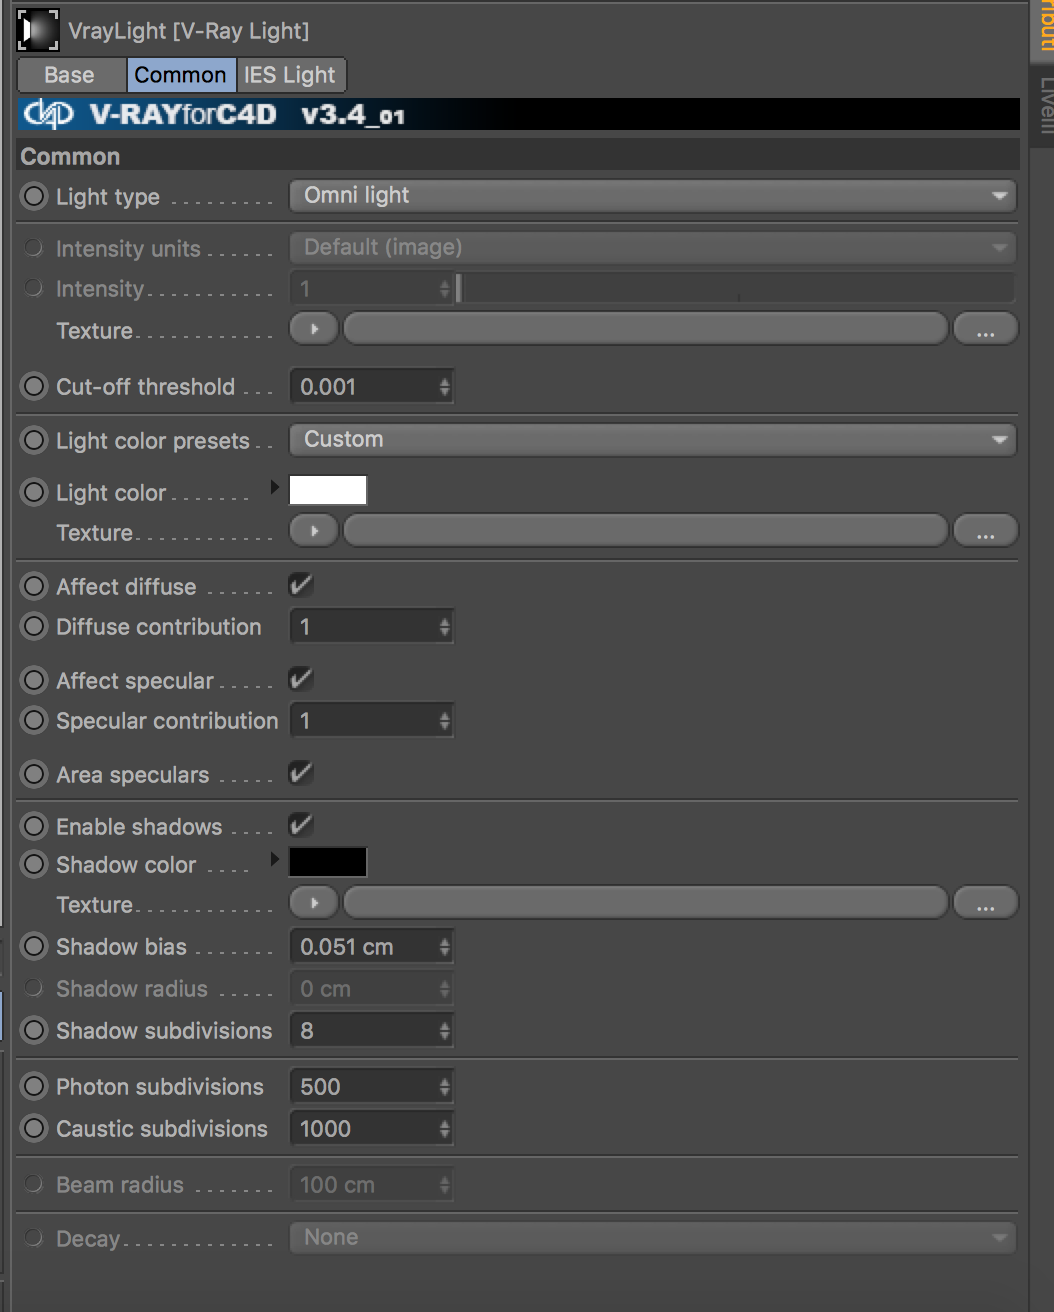Click the black Shadow color swatch
Image resolution: width=1054 pixels, height=1312 pixels.
[x=328, y=862]
